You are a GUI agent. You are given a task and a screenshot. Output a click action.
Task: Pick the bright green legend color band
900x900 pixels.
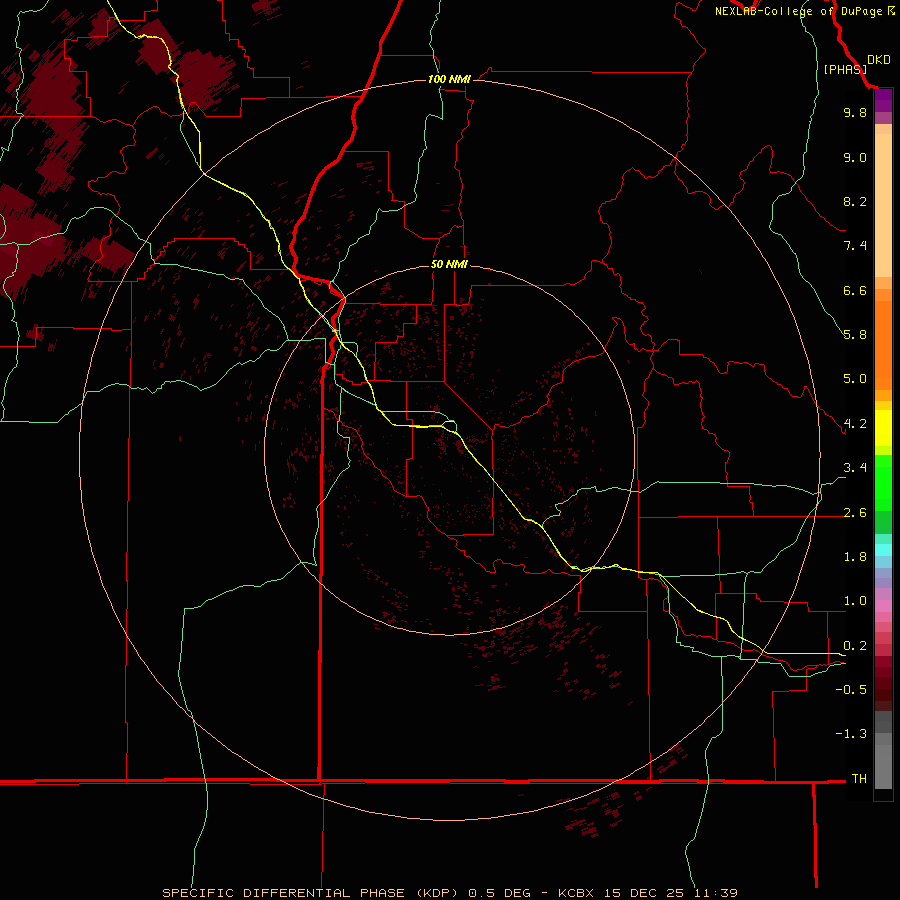click(883, 483)
